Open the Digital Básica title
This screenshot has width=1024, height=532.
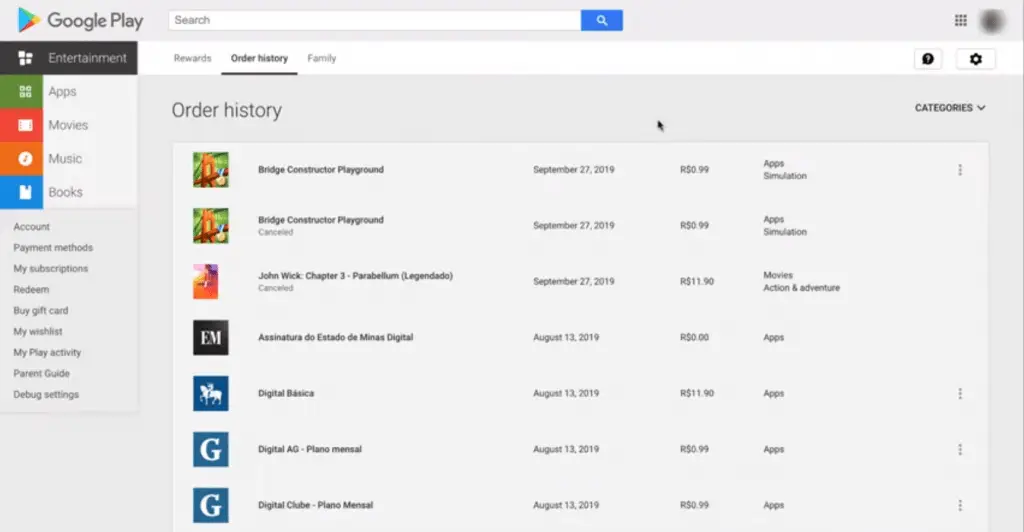point(286,394)
